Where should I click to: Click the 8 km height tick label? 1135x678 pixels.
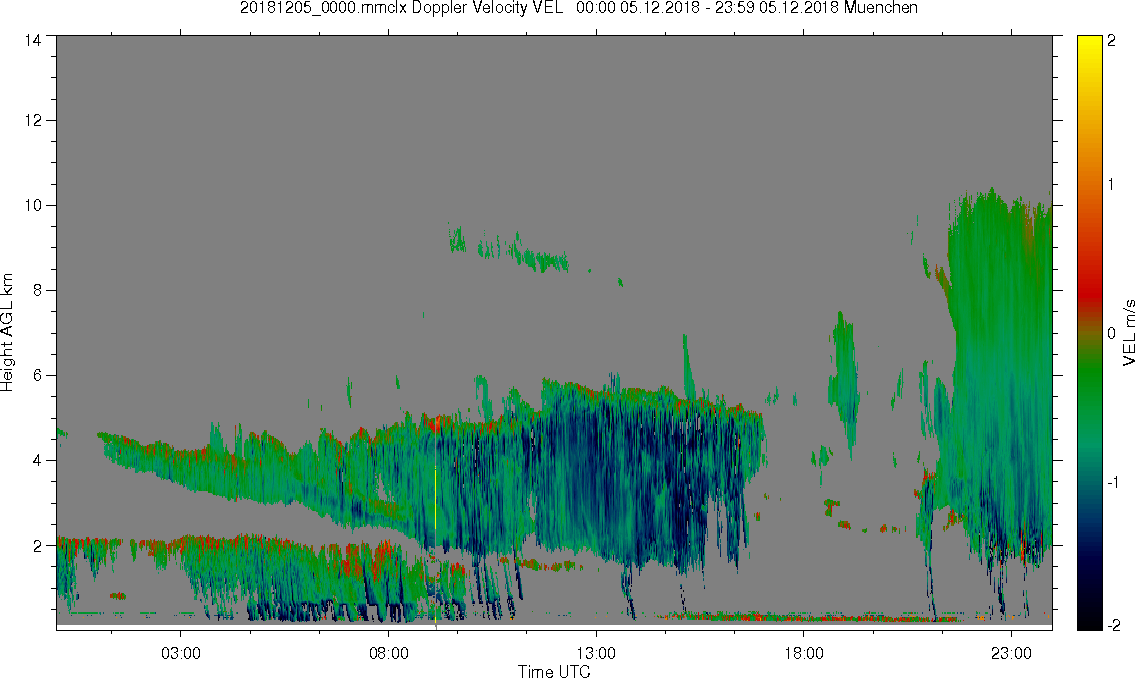click(x=36, y=290)
